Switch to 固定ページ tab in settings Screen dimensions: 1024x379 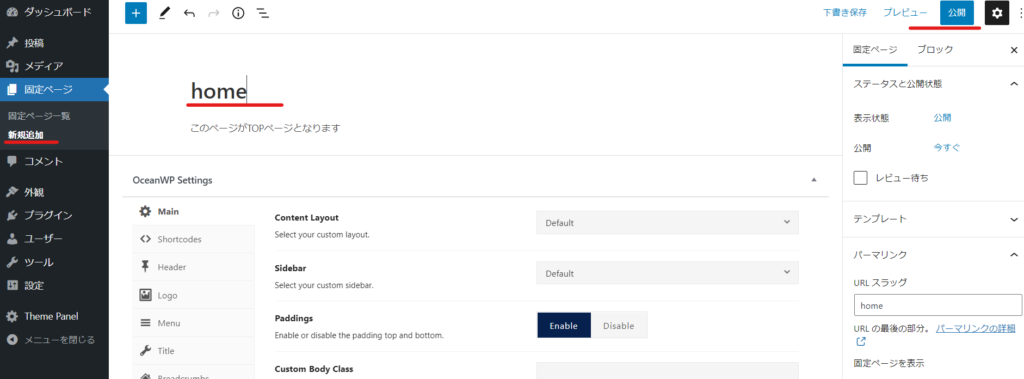pos(875,50)
